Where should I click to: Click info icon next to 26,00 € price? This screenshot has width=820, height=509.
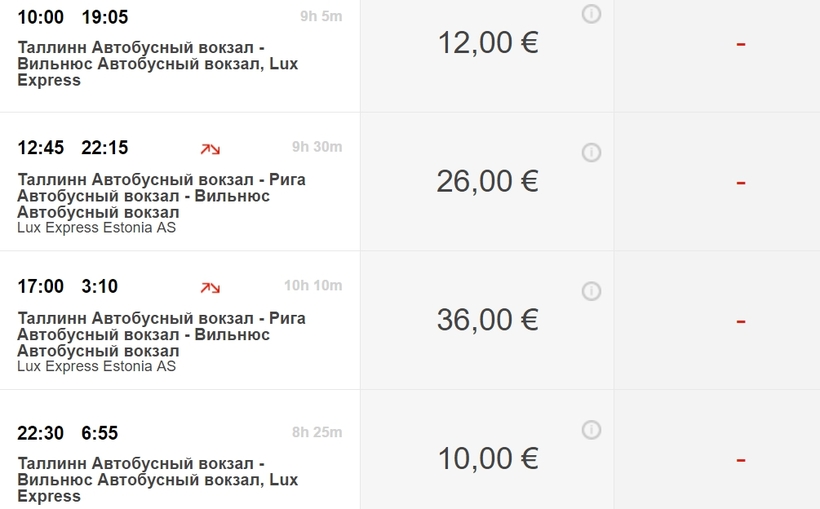[x=591, y=152]
